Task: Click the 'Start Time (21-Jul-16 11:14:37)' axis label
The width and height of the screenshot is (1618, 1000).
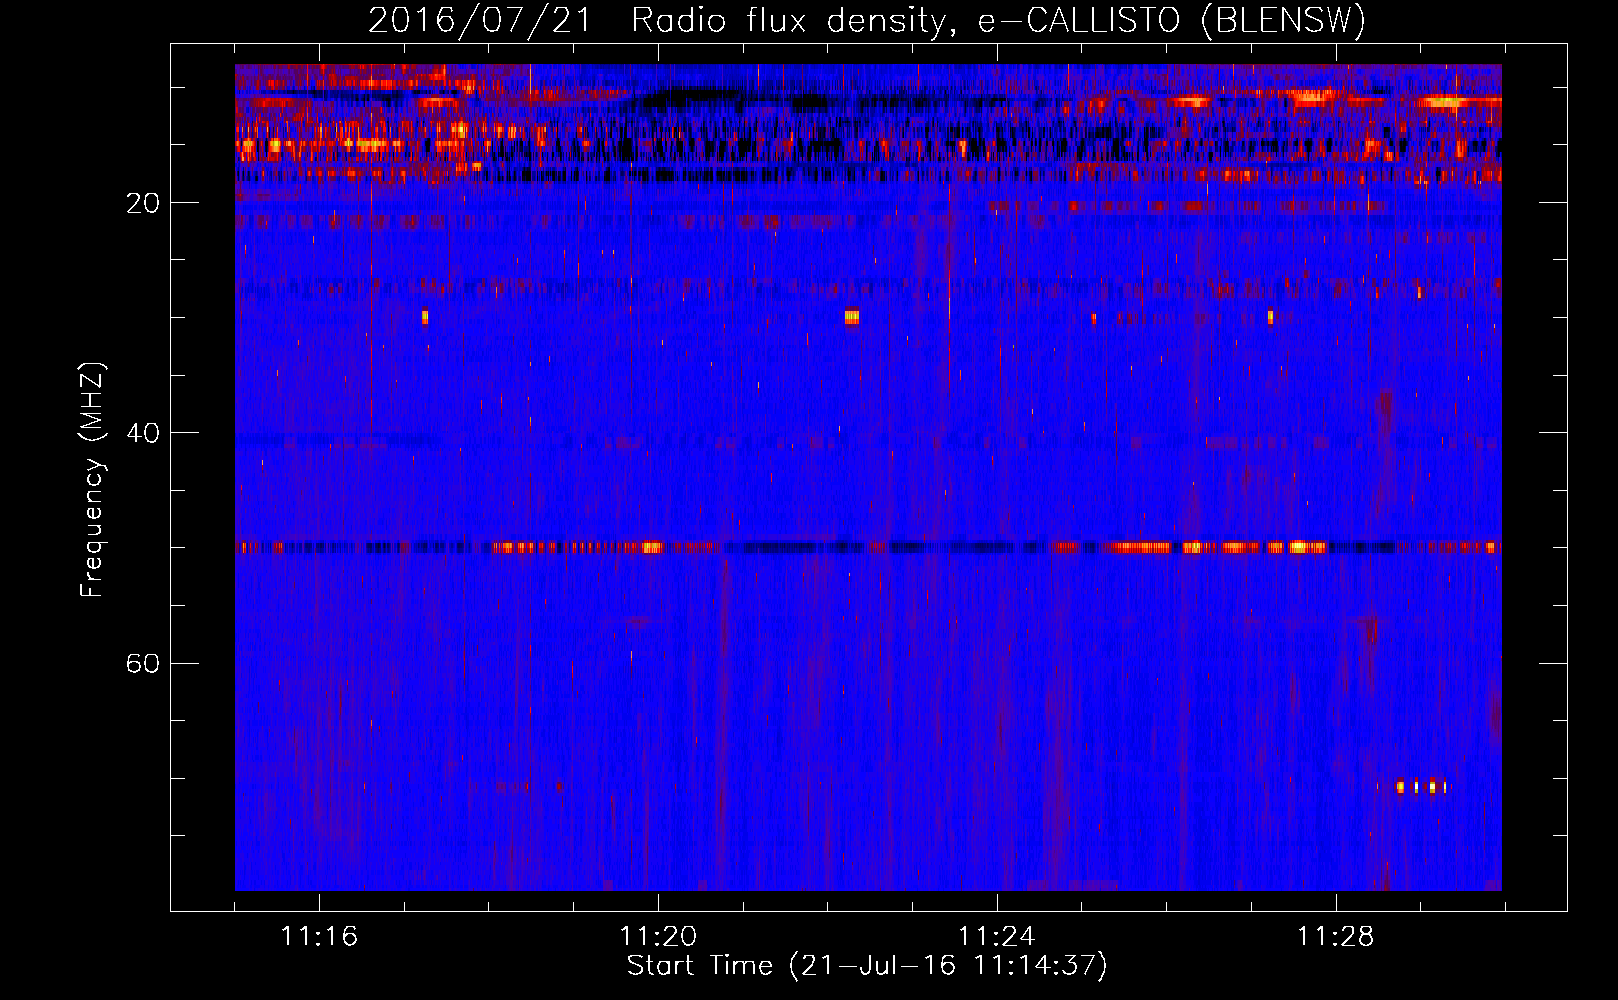Action: [x=867, y=966]
